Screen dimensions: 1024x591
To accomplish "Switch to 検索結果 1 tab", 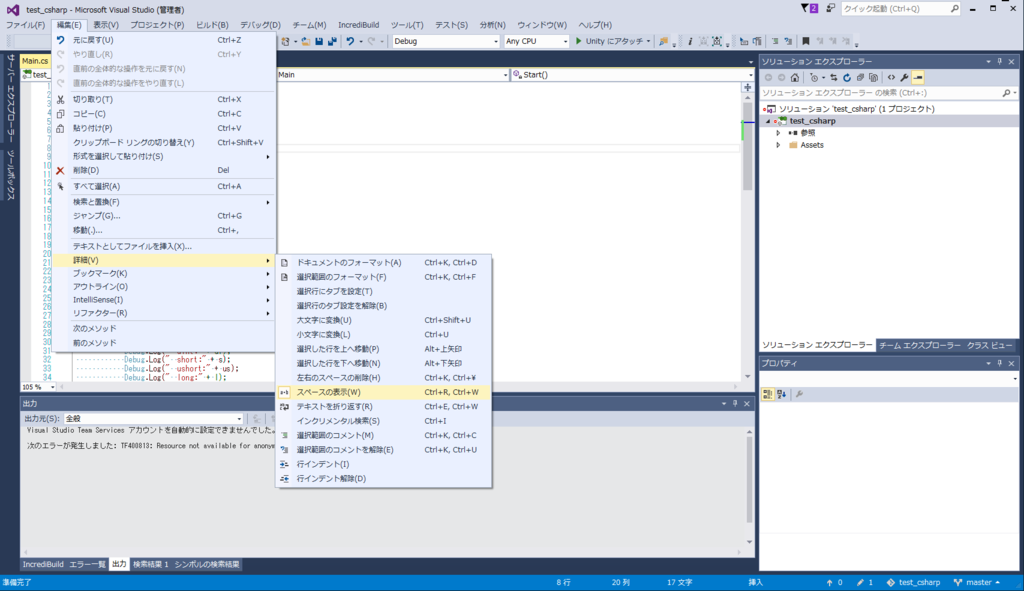I will [151, 564].
